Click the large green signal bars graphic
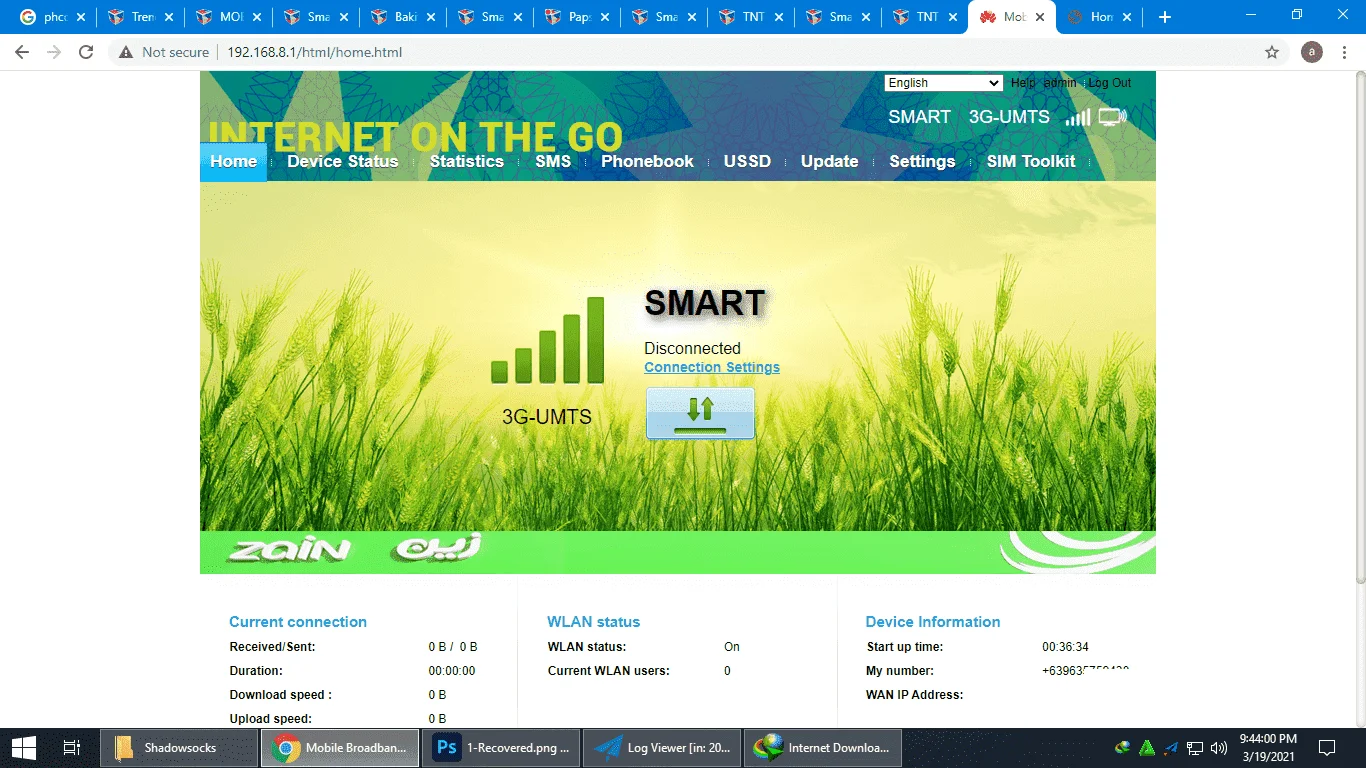This screenshot has width=1366, height=768. [548, 340]
